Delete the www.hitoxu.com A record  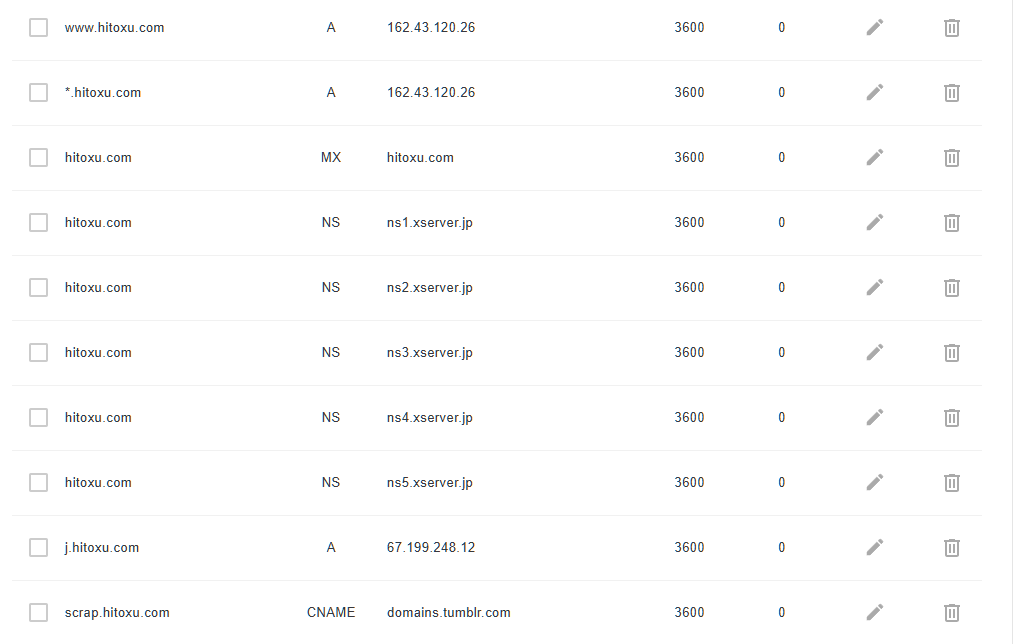tap(952, 28)
